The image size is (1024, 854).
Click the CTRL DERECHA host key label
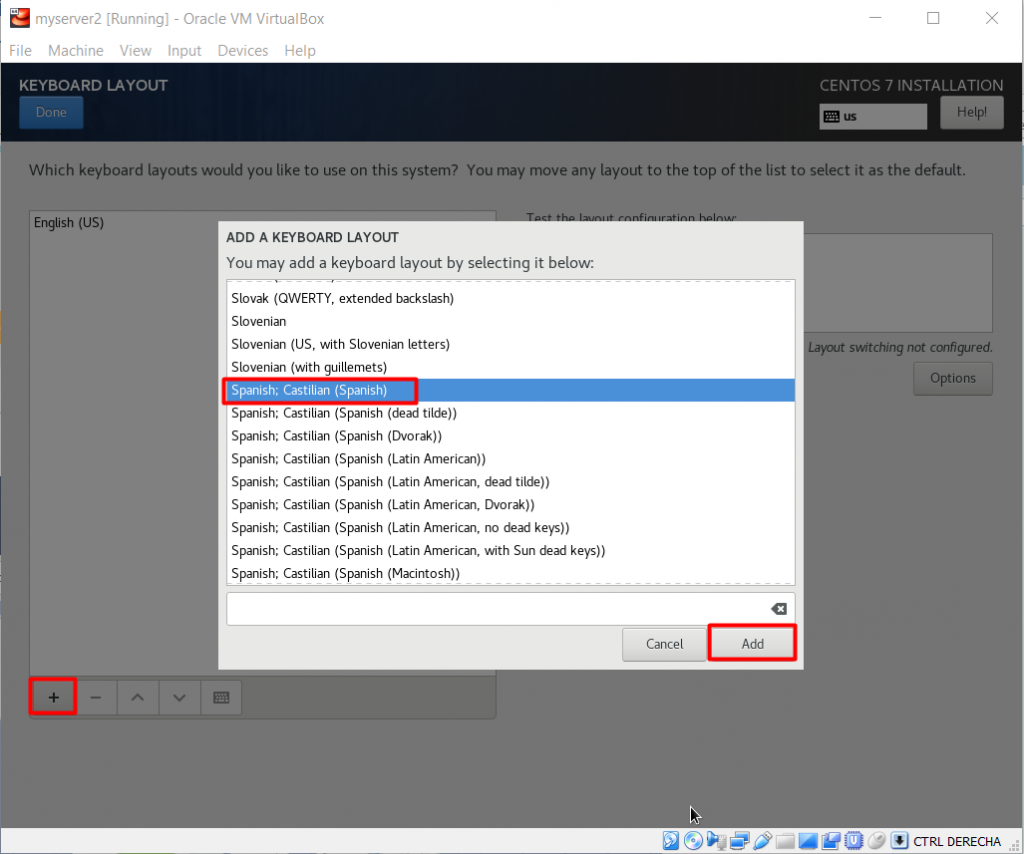click(x=957, y=841)
